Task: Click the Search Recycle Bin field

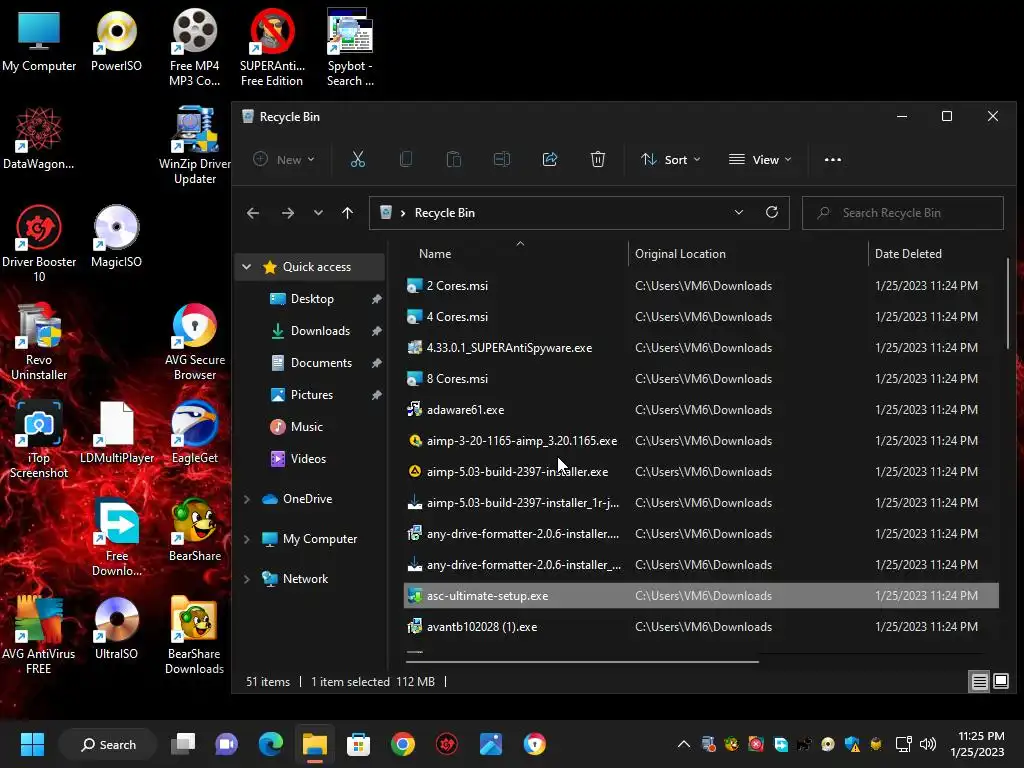Action: click(x=903, y=213)
